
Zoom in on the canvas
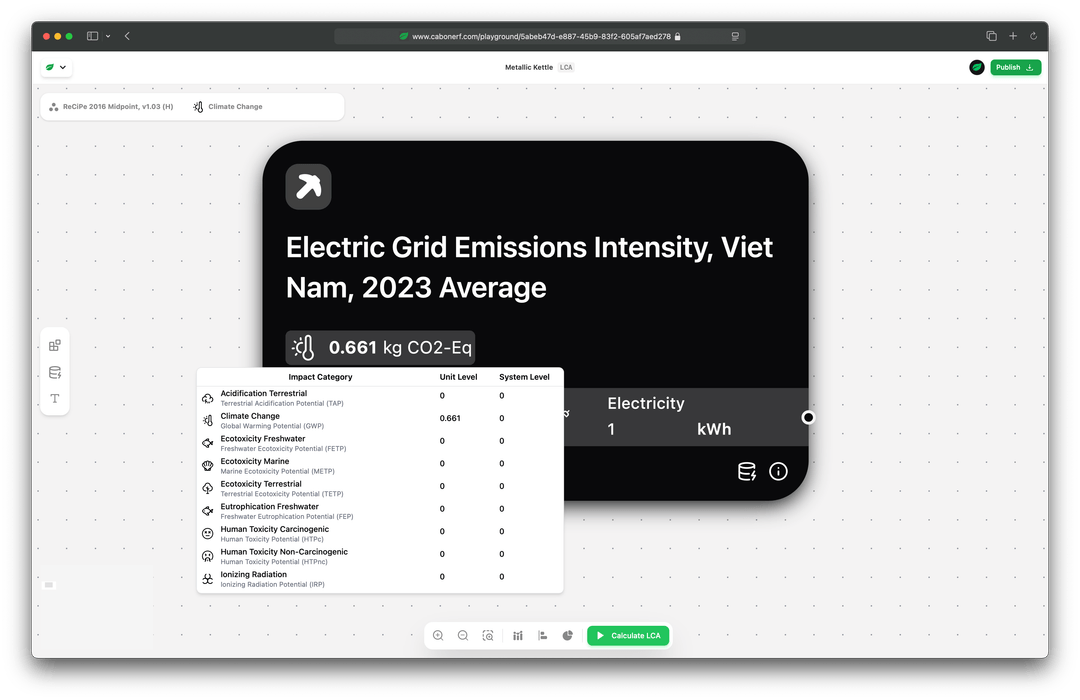click(x=438, y=635)
